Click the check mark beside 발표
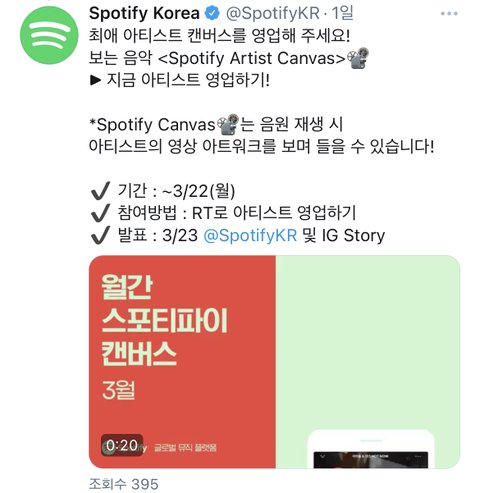This screenshot has height=493, width=480. pyautogui.click(x=100, y=235)
